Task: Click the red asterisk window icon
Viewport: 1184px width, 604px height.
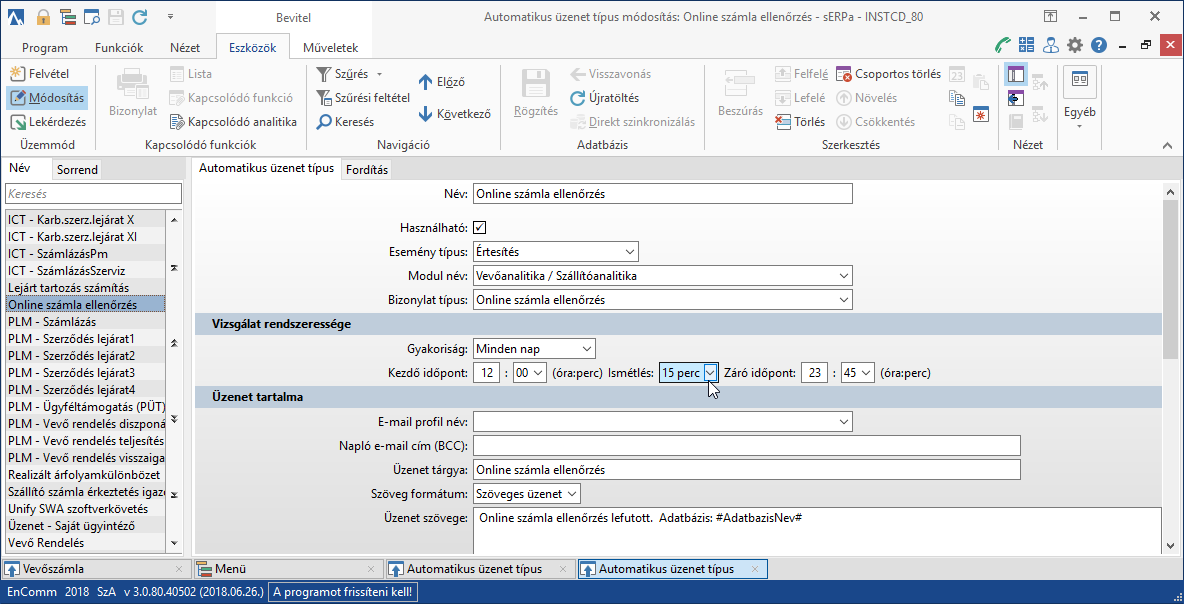Action: [x=981, y=115]
